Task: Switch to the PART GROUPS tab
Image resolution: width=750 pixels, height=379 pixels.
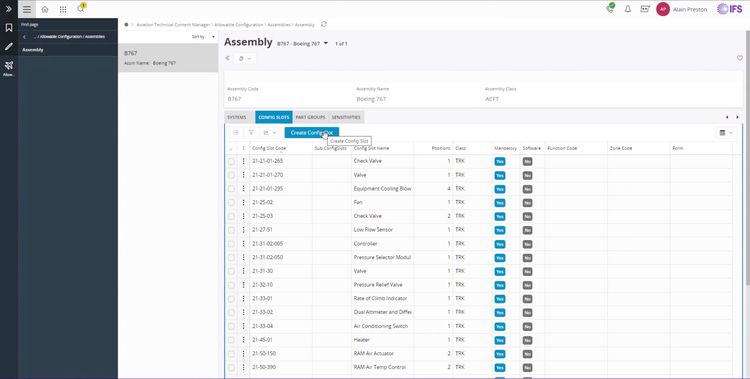Action: (x=310, y=117)
